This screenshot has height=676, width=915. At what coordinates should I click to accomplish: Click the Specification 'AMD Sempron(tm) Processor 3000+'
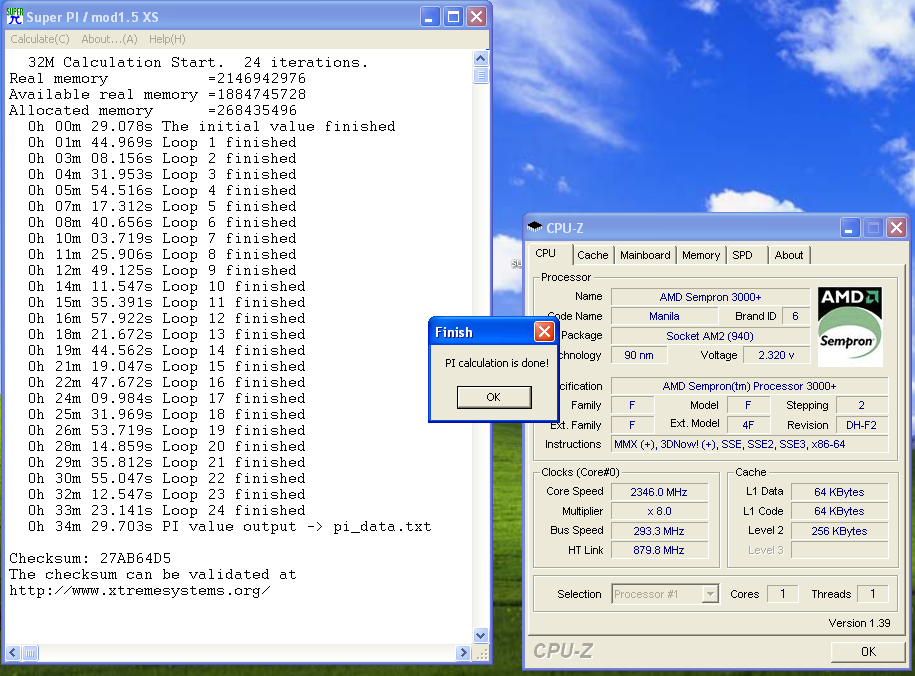(x=749, y=386)
